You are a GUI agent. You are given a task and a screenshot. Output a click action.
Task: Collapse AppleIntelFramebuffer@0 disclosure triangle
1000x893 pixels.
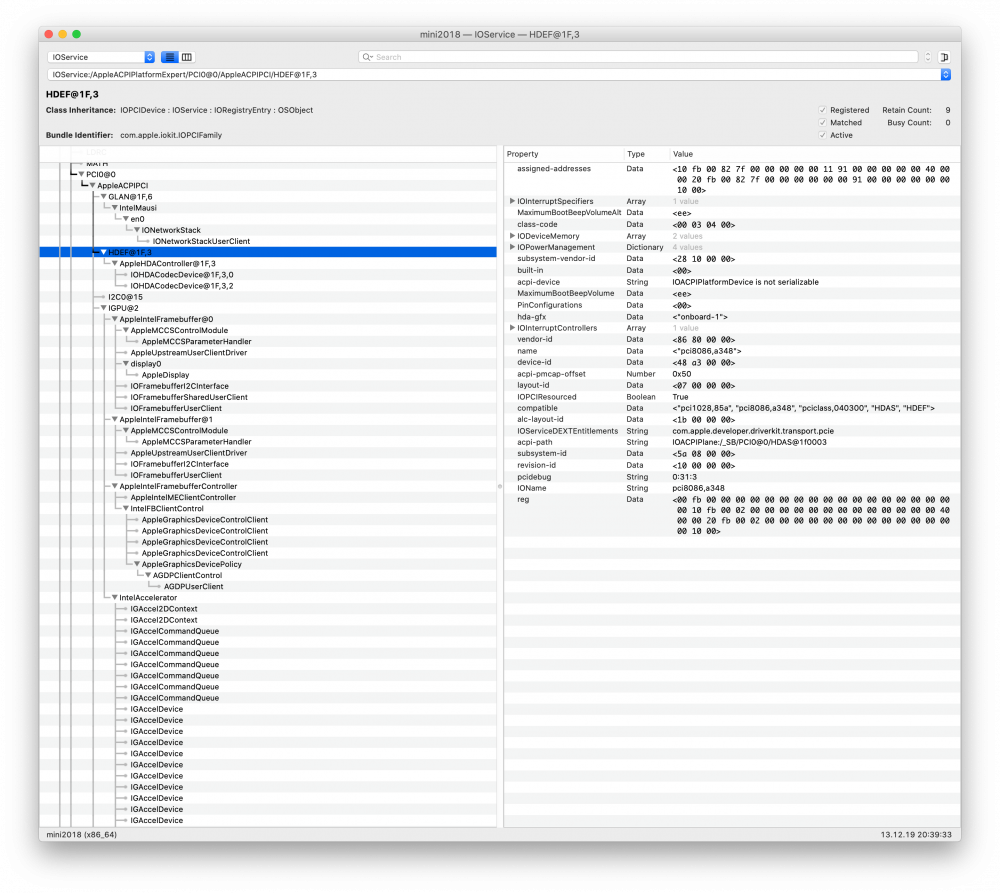(x=115, y=319)
